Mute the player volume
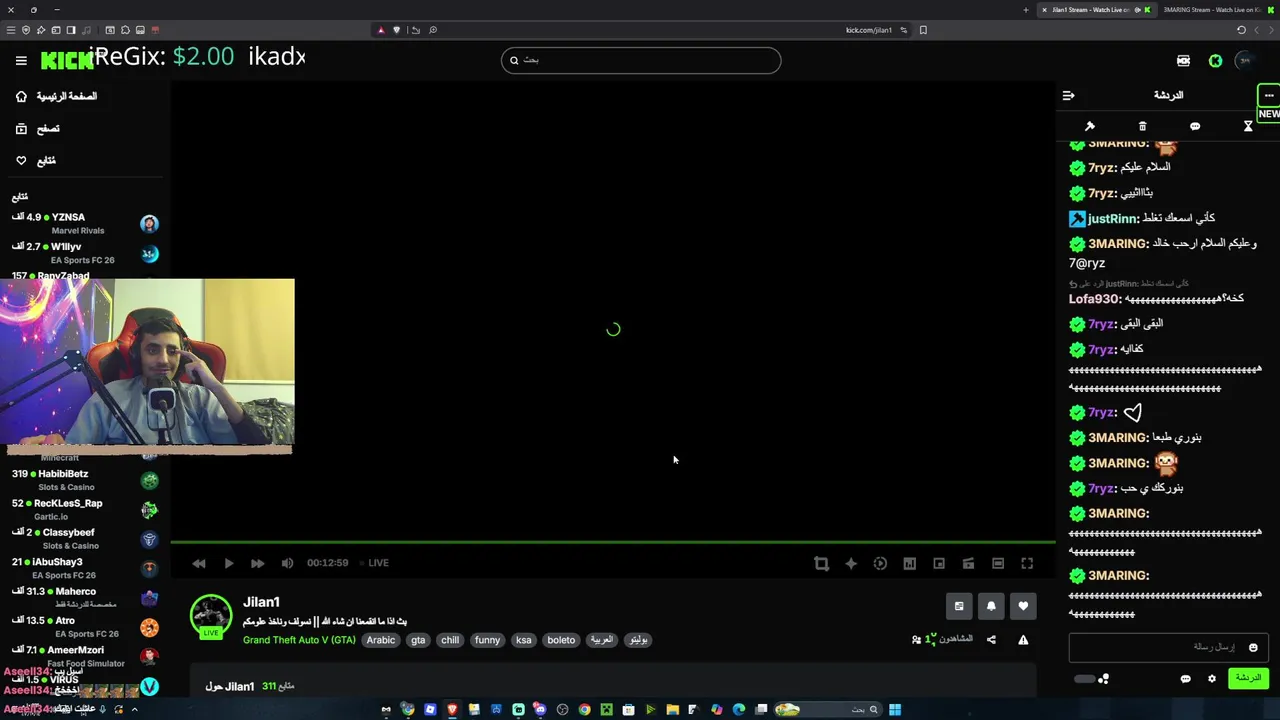This screenshot has height=720, width=1280. point(288,563)
